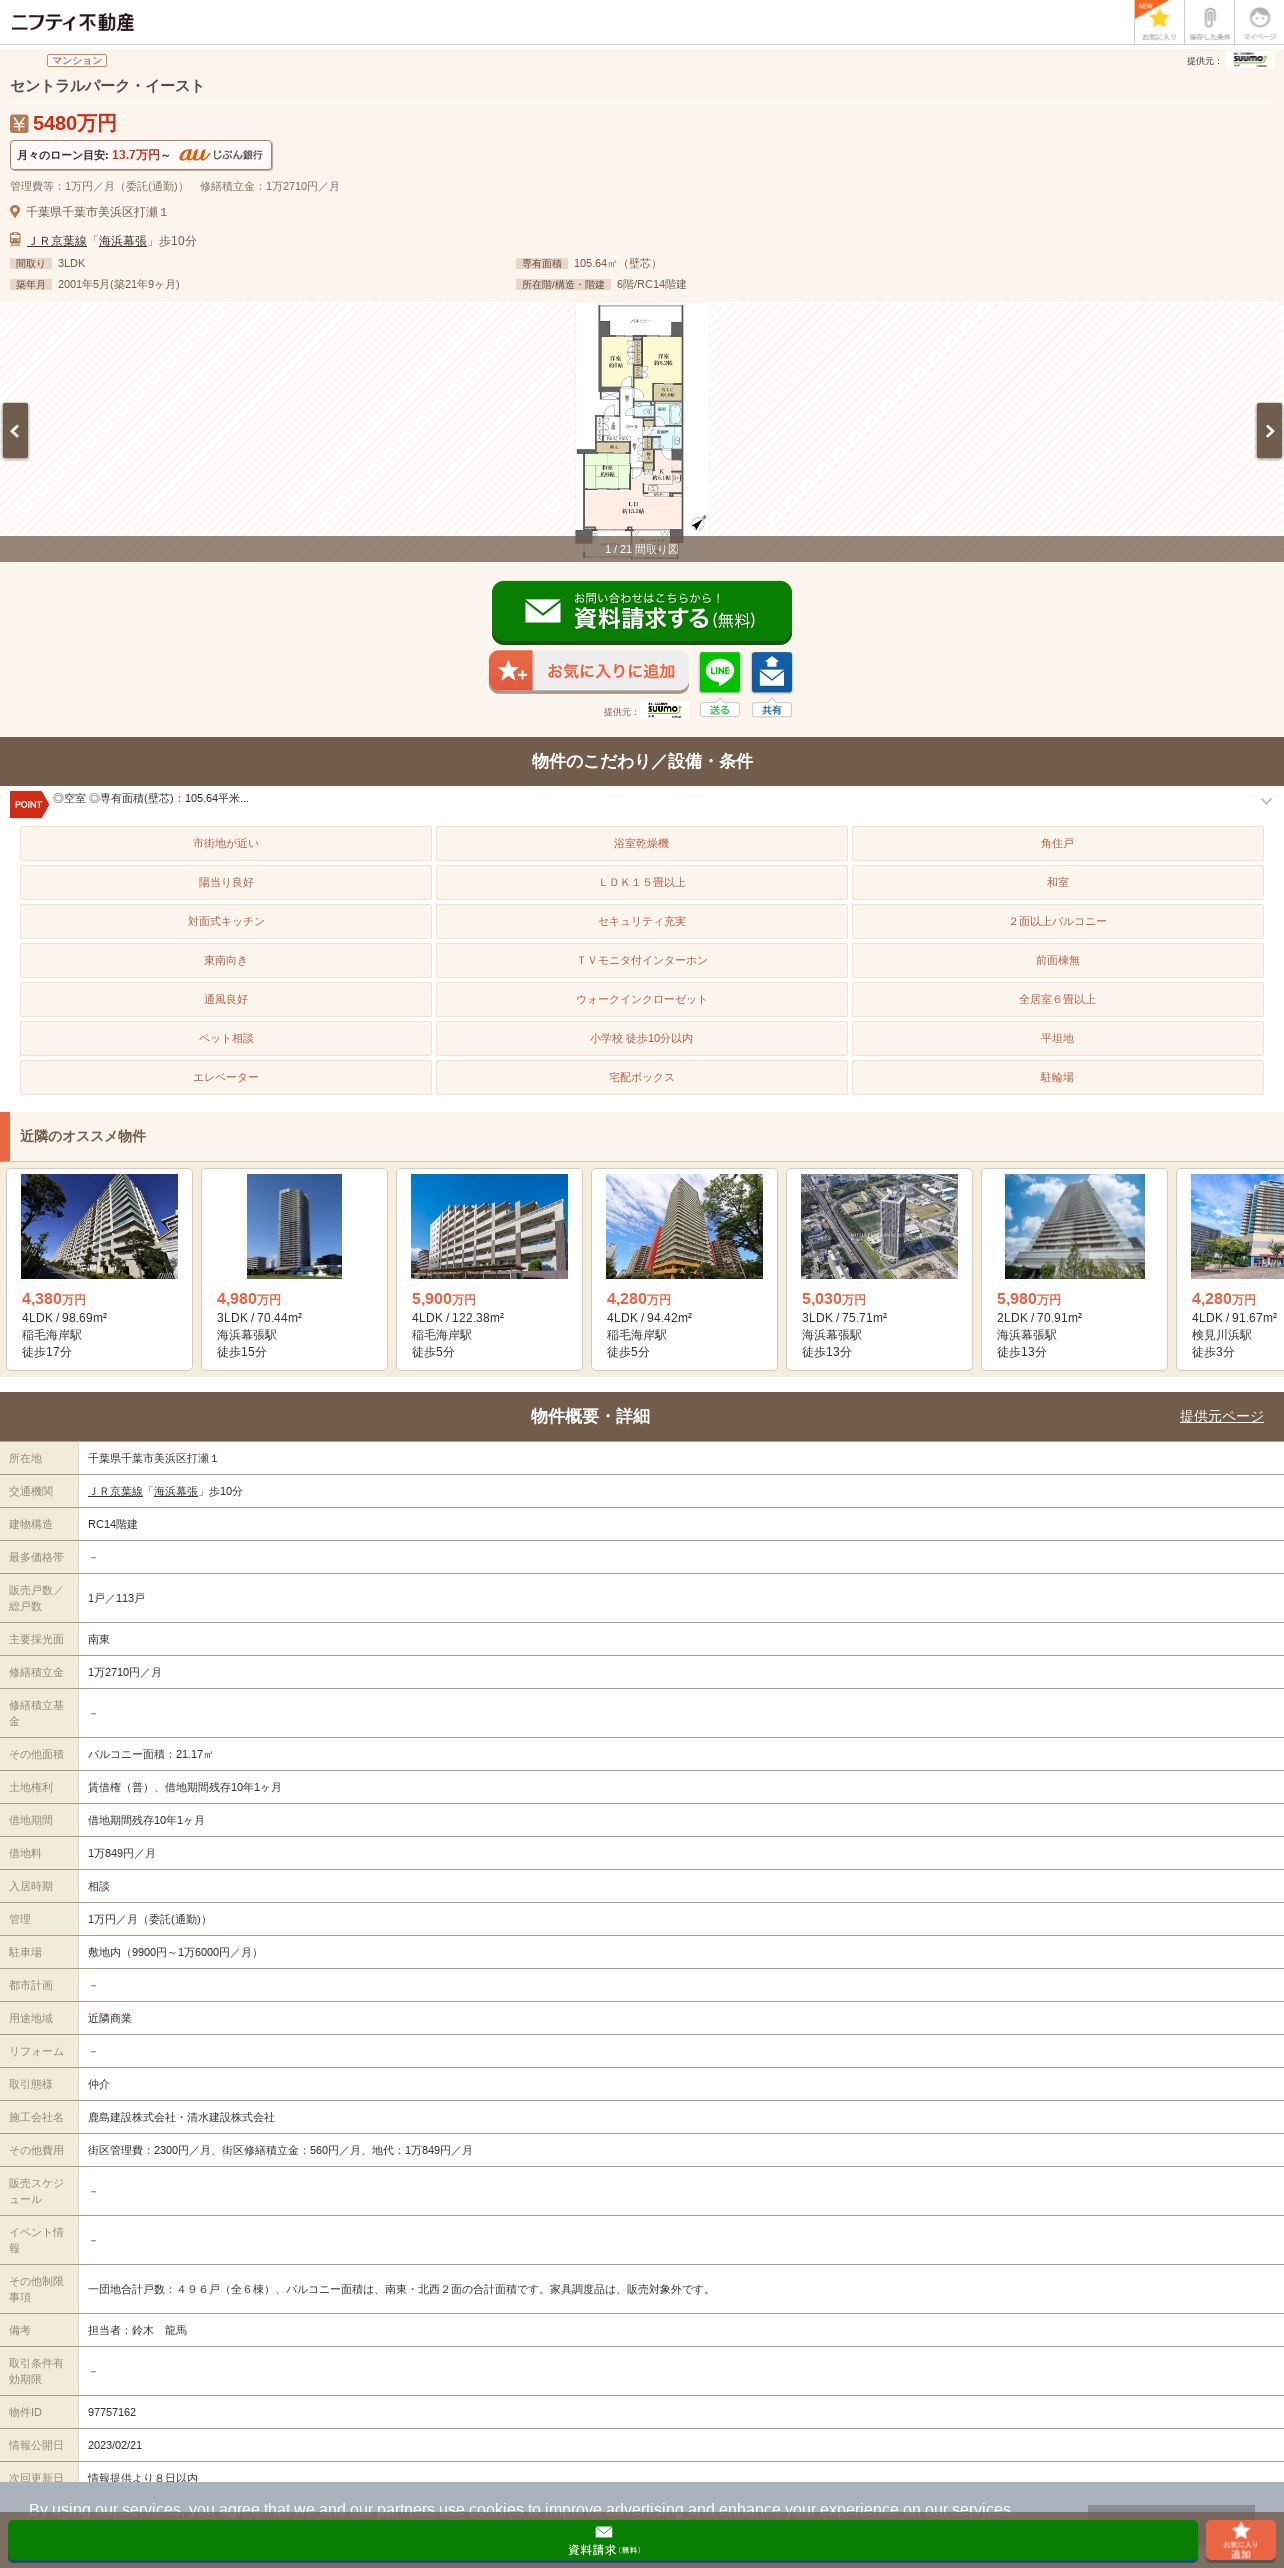Open ＪＲ京葉線 link in details table
The width and height of the screenshot is (1284, 2568).
[x=115, y=1491]
